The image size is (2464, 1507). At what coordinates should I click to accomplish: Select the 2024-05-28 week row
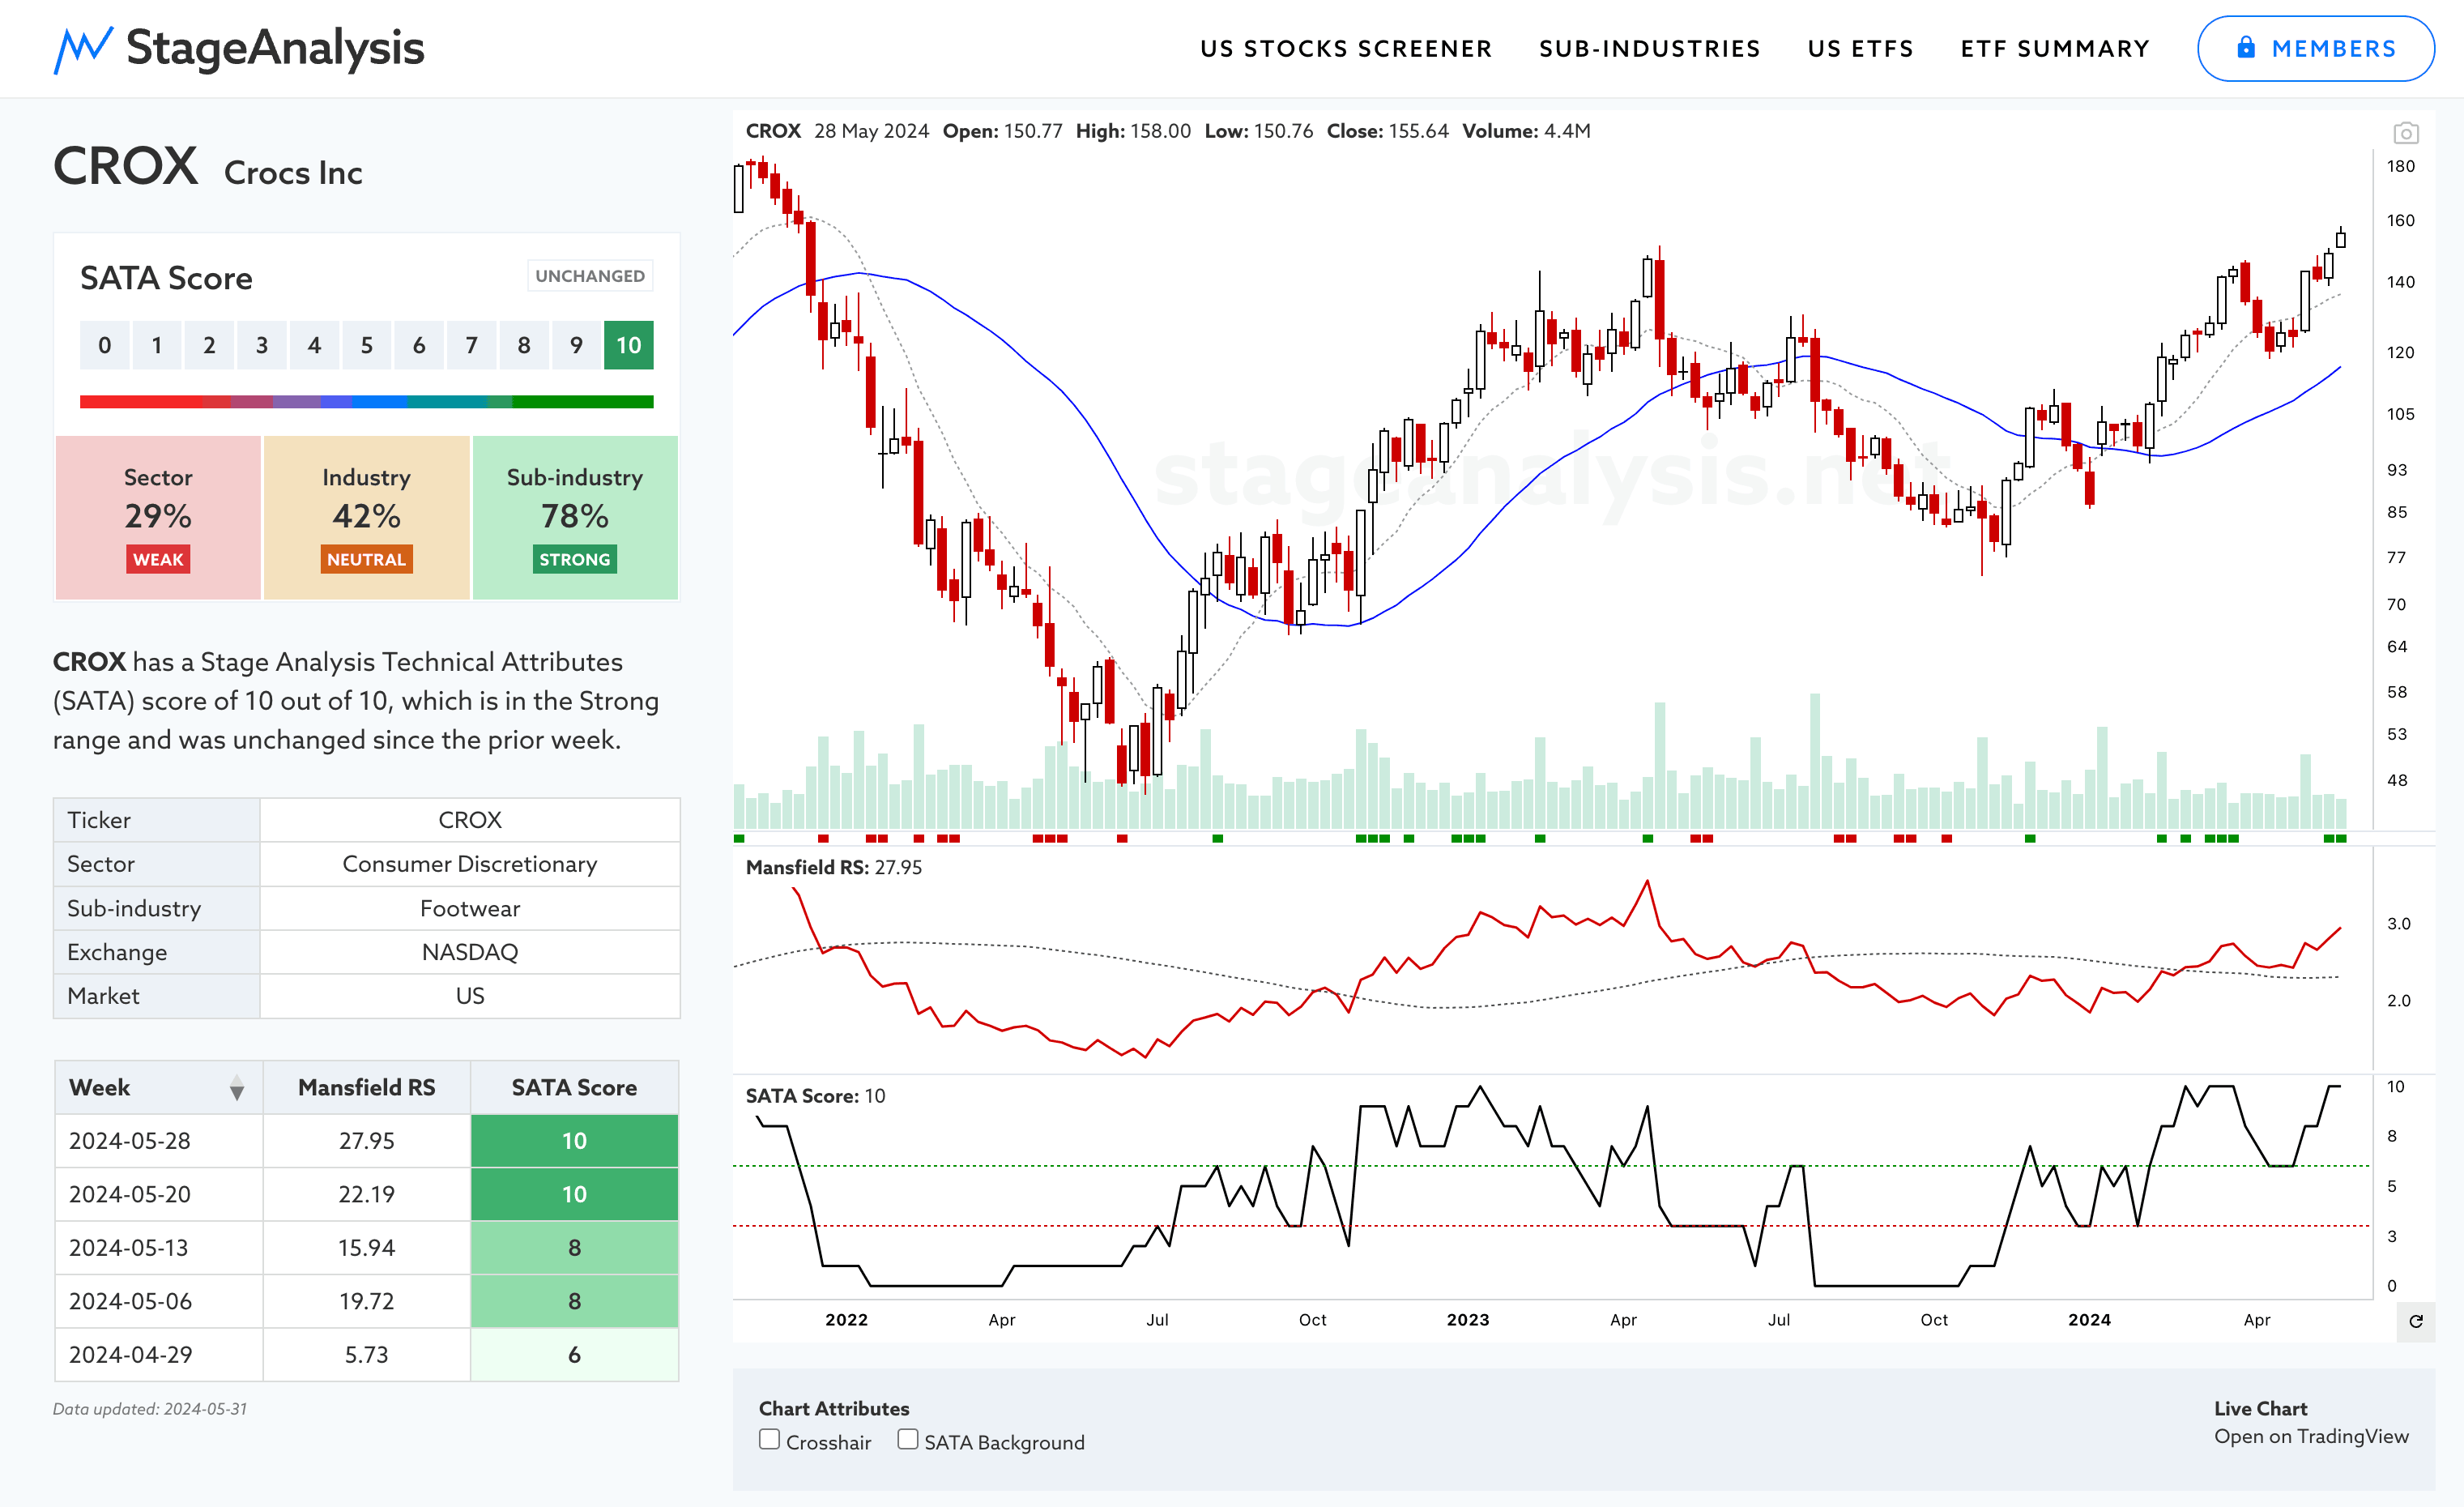coord(366,1141)
